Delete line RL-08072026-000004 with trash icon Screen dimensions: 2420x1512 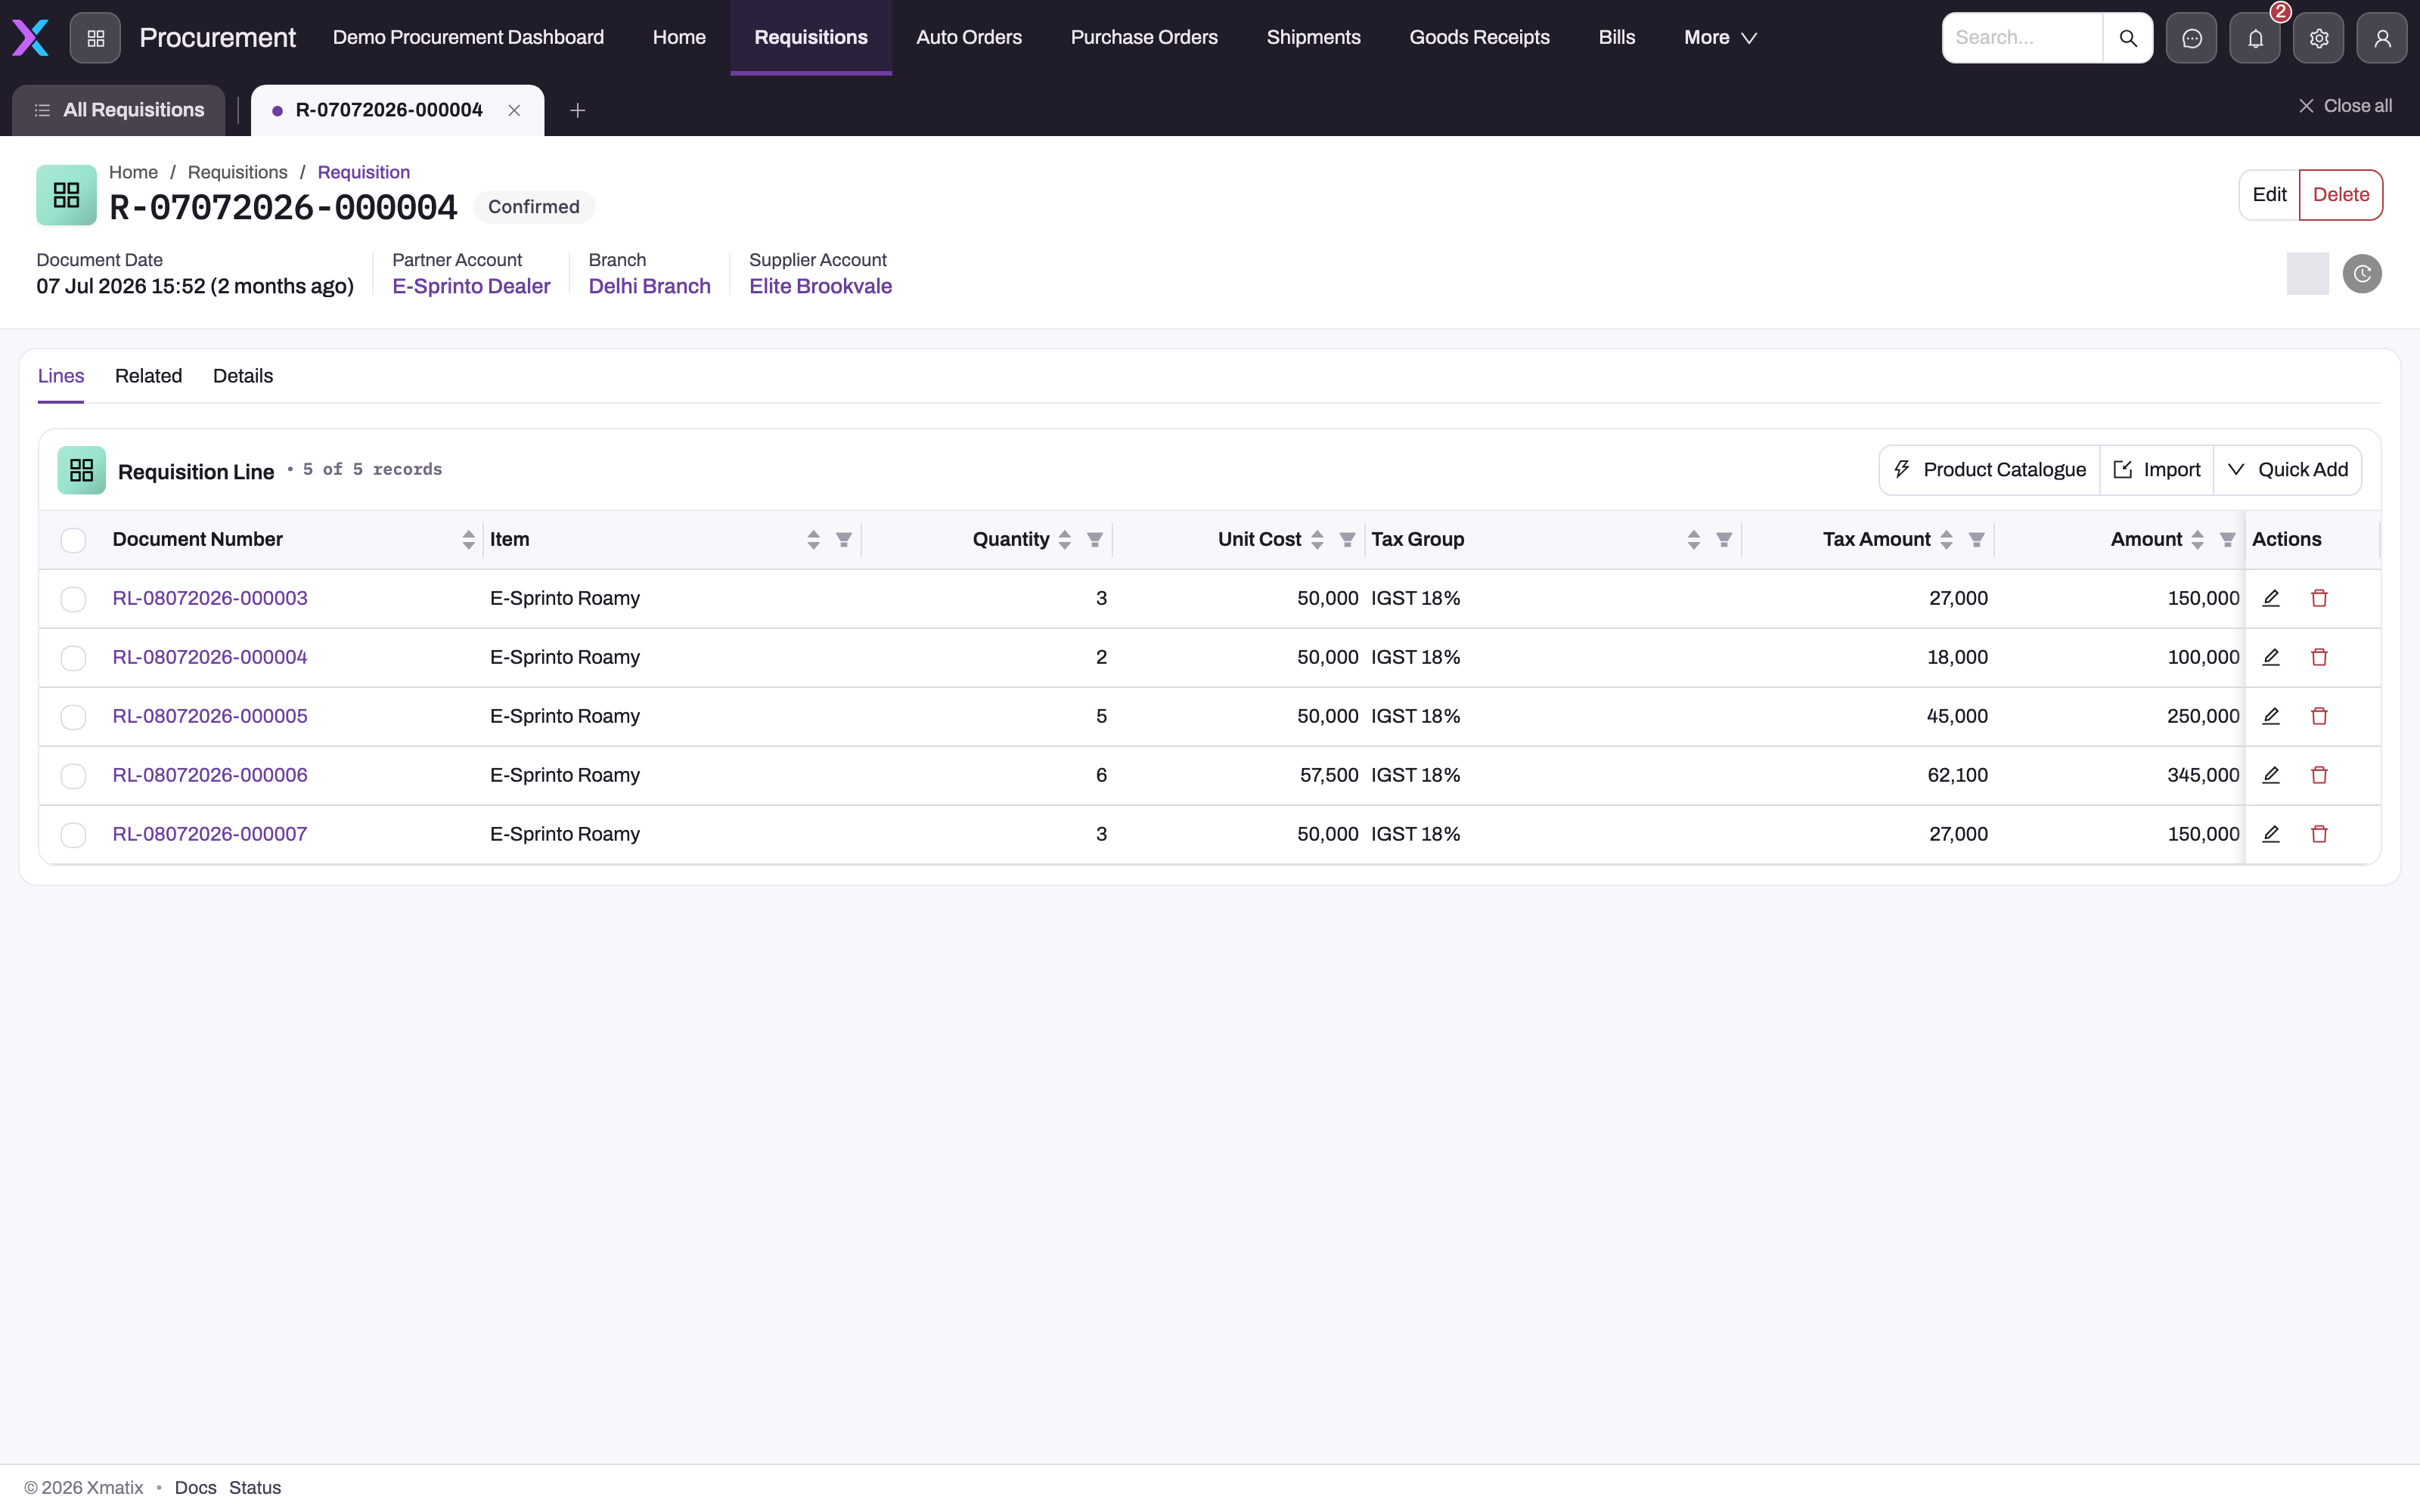coord(2319,657)
